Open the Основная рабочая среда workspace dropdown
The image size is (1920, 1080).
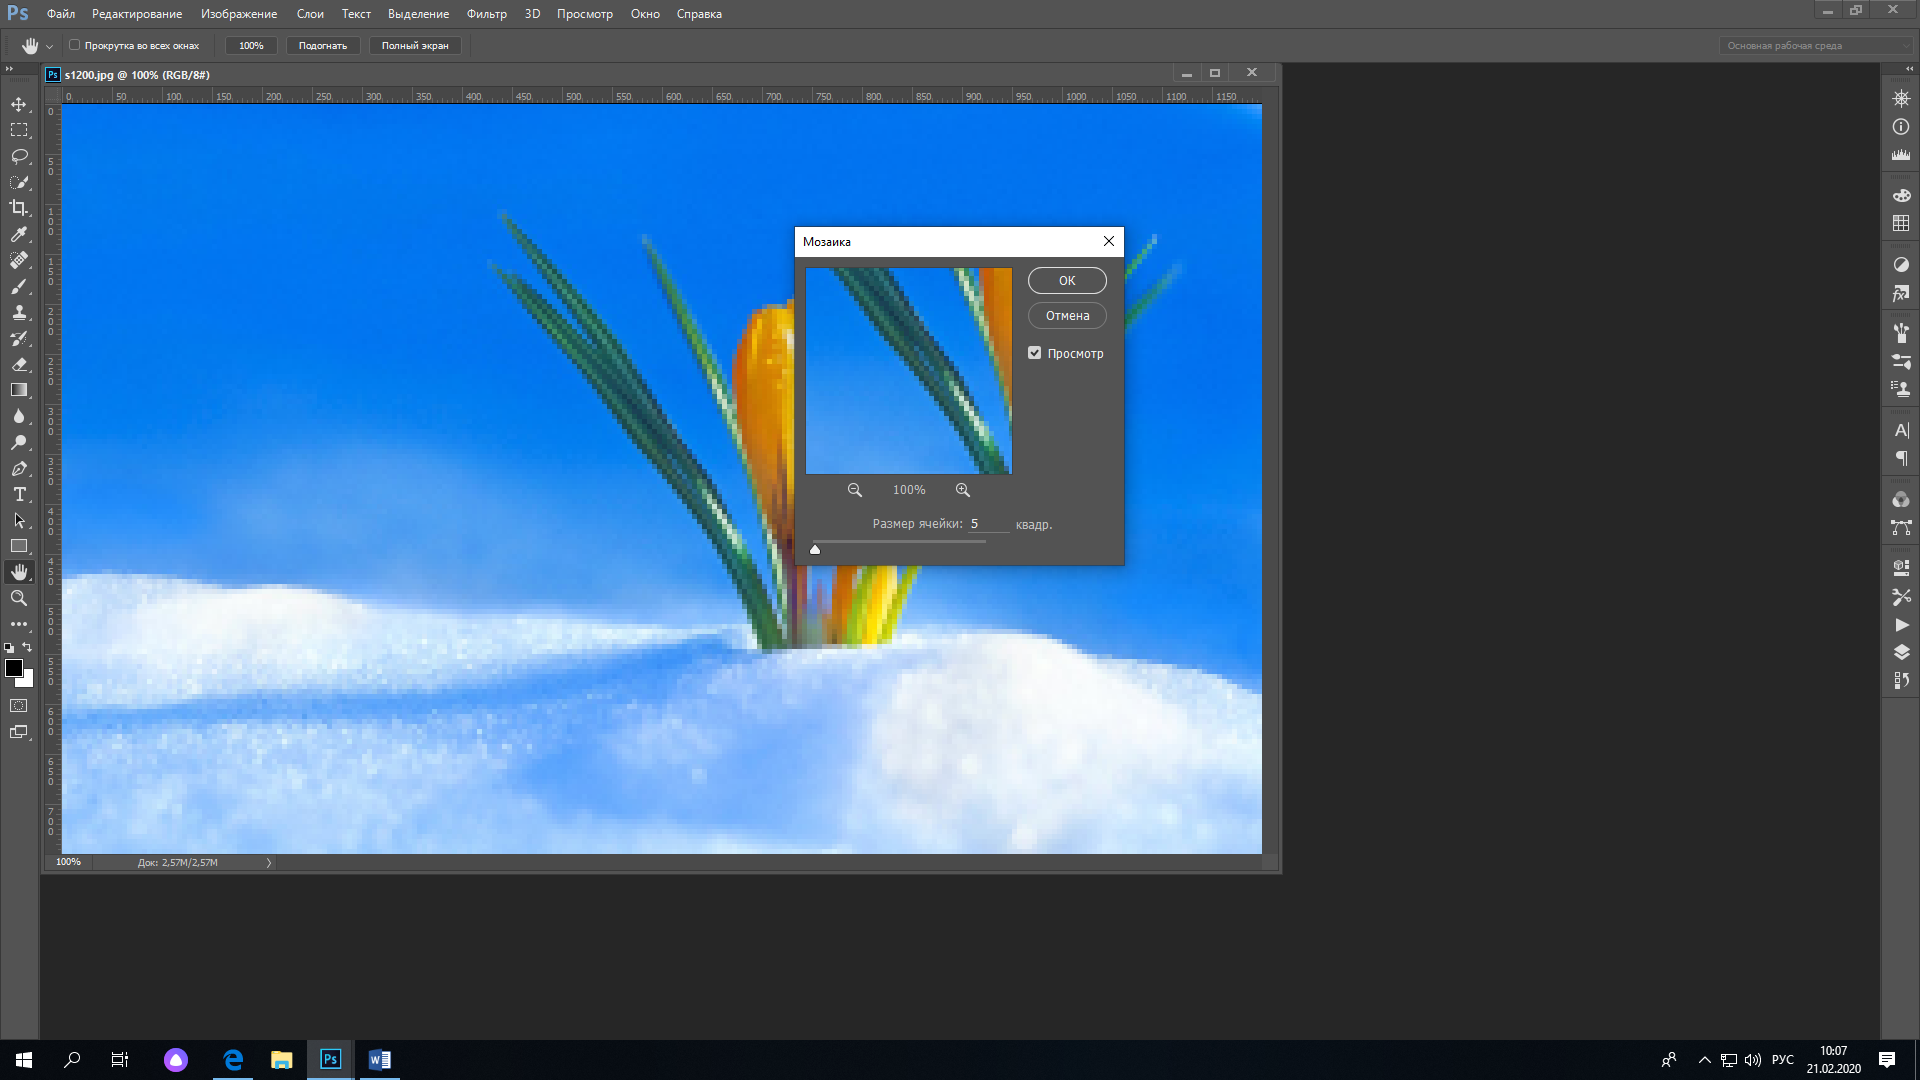[x=1815, y=45]
